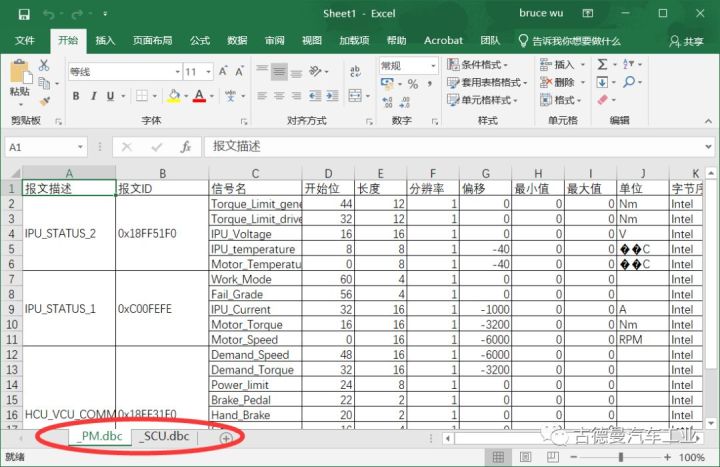Open Find and Select magnifier

pos(629,83)
